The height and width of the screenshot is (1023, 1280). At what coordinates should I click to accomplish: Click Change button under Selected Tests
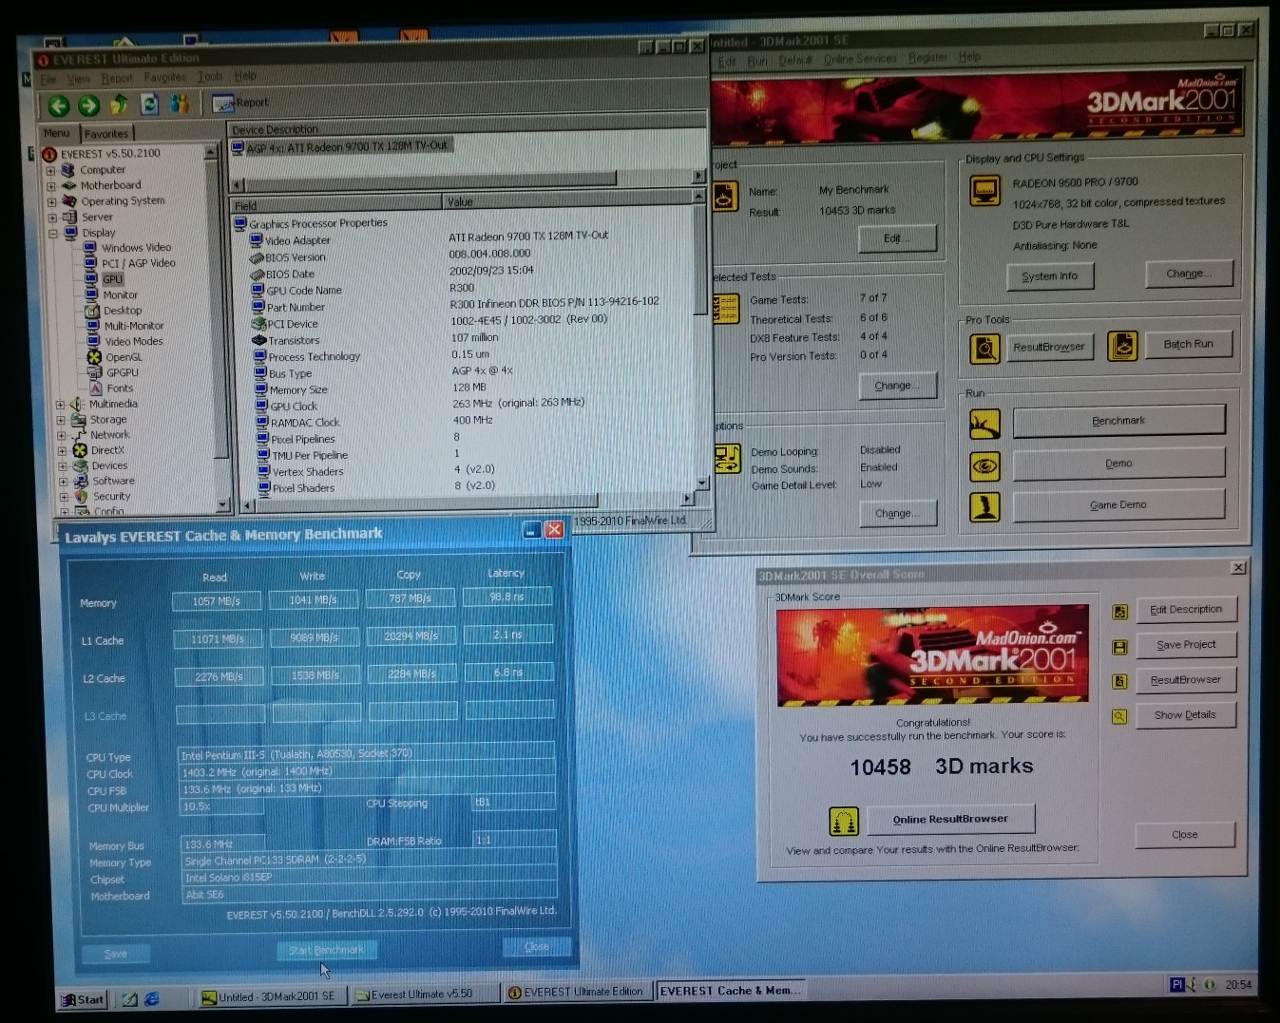click(897, 386)
